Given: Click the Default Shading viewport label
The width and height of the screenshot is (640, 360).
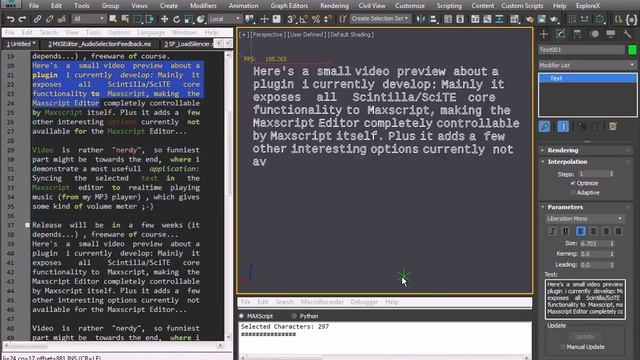Looking at the screenshot, I should (x=351, y=35).
